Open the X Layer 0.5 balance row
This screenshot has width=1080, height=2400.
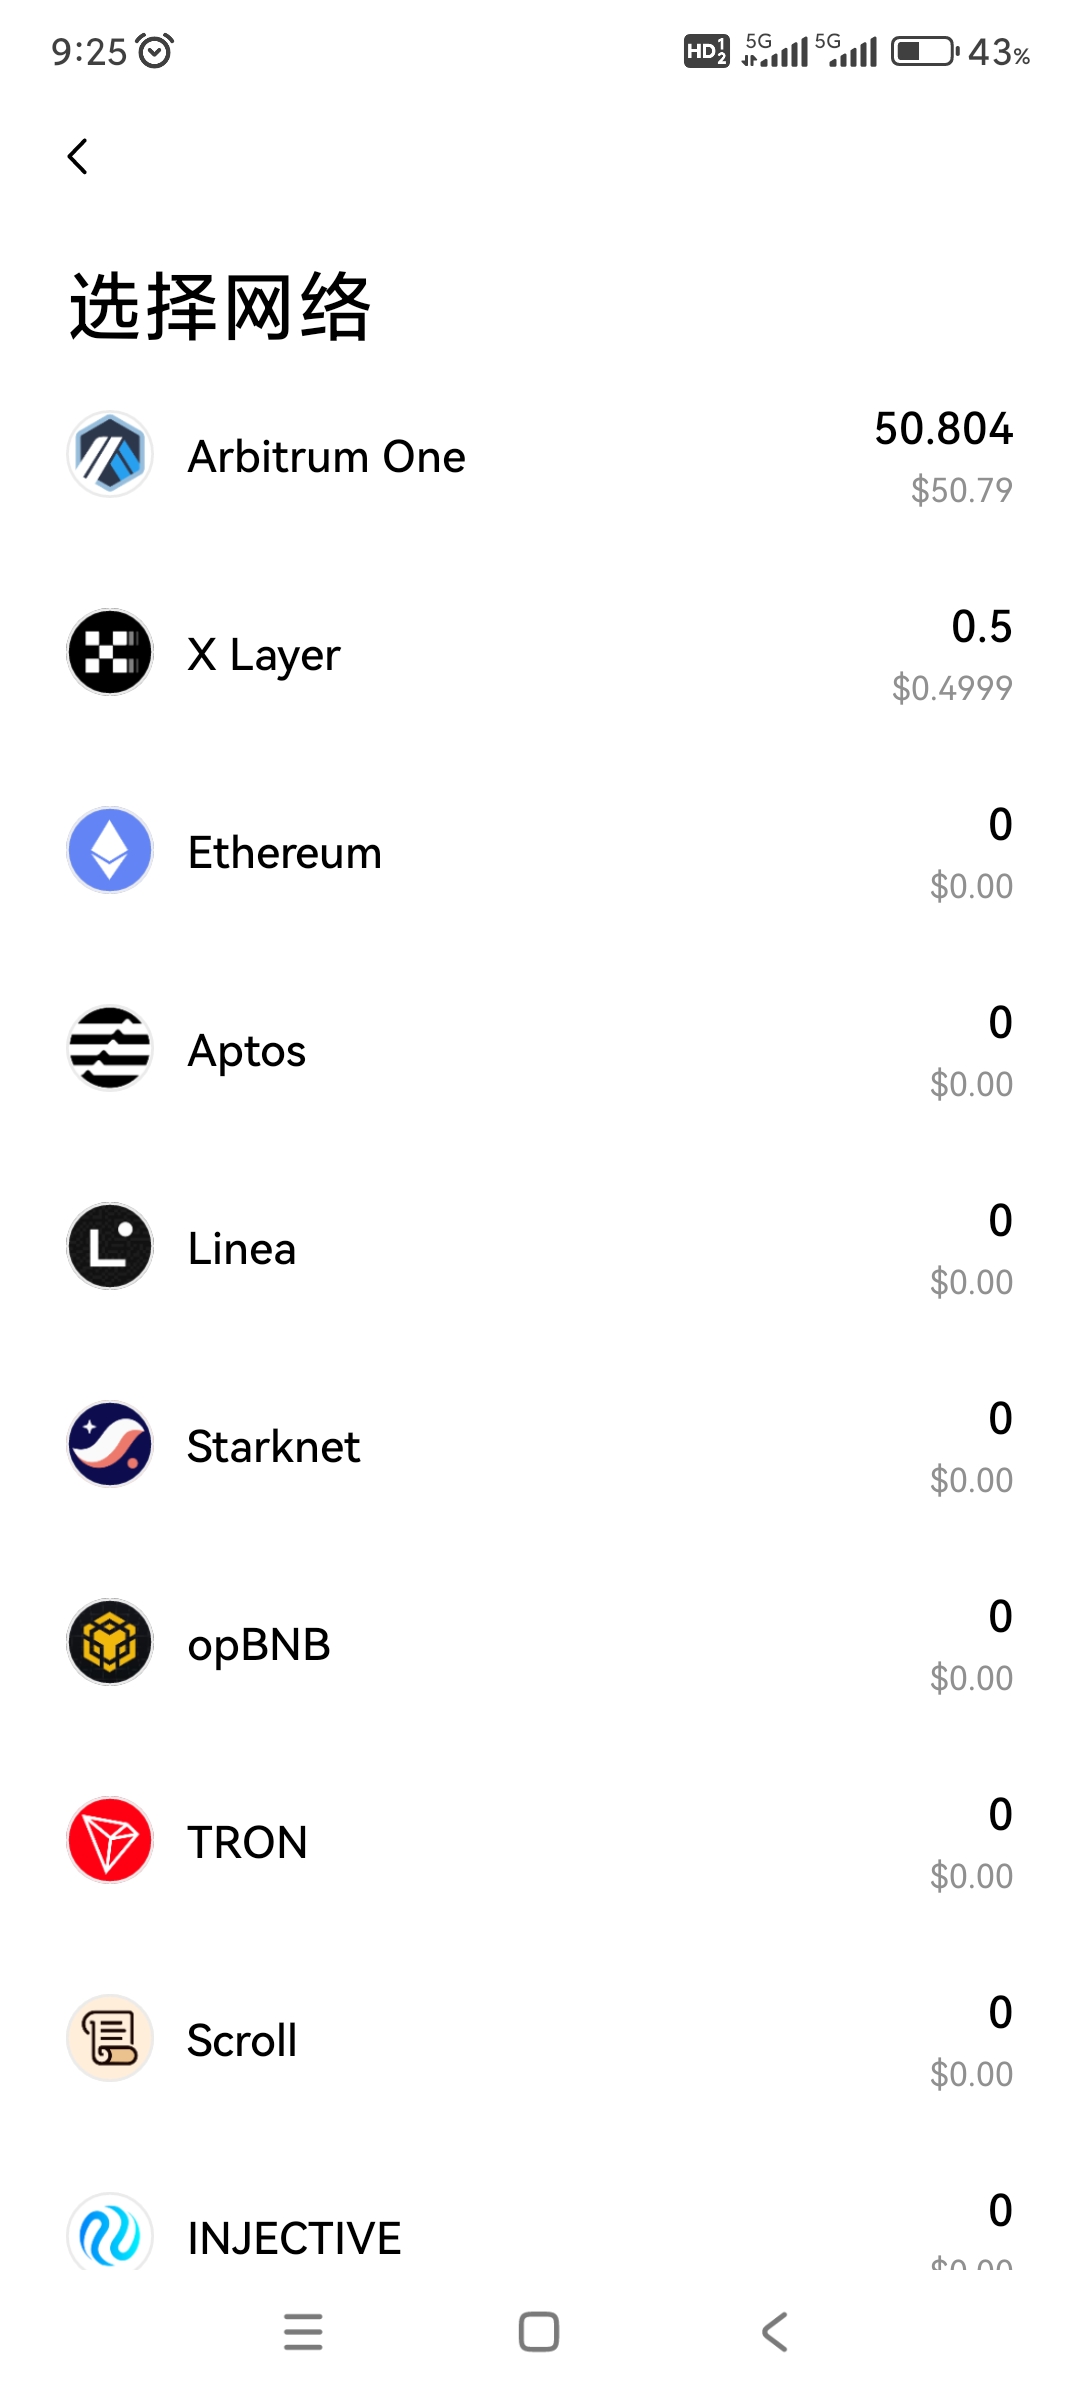tap(540, 655)
